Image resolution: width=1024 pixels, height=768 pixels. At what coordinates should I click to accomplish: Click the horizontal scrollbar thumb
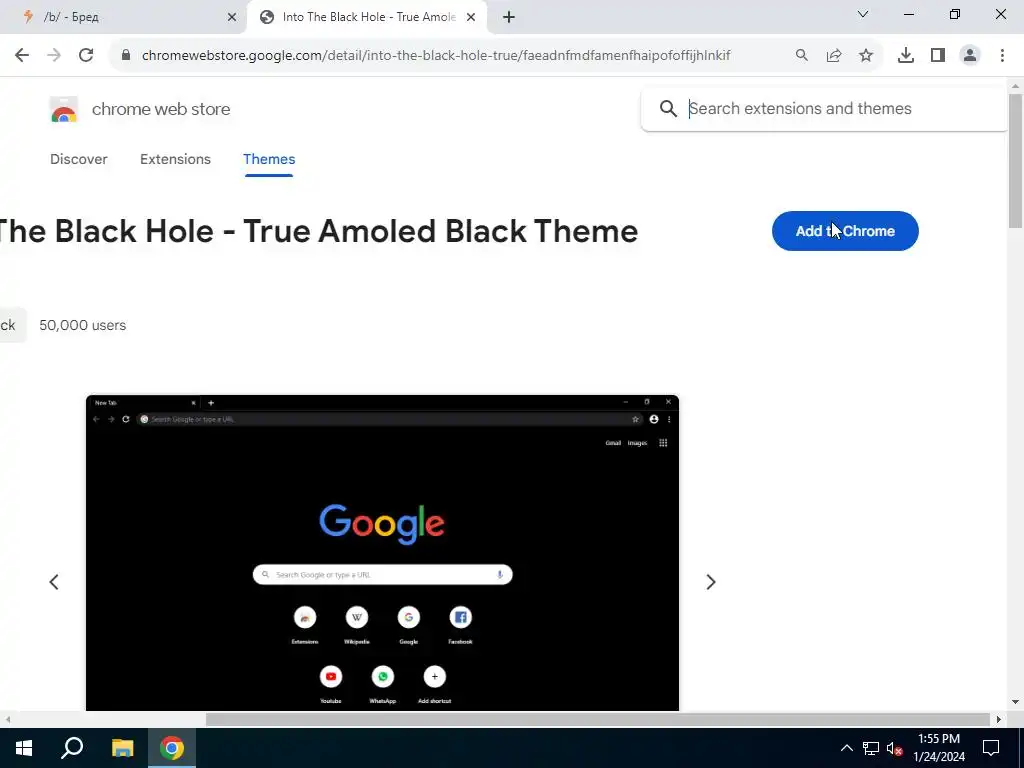598,720
